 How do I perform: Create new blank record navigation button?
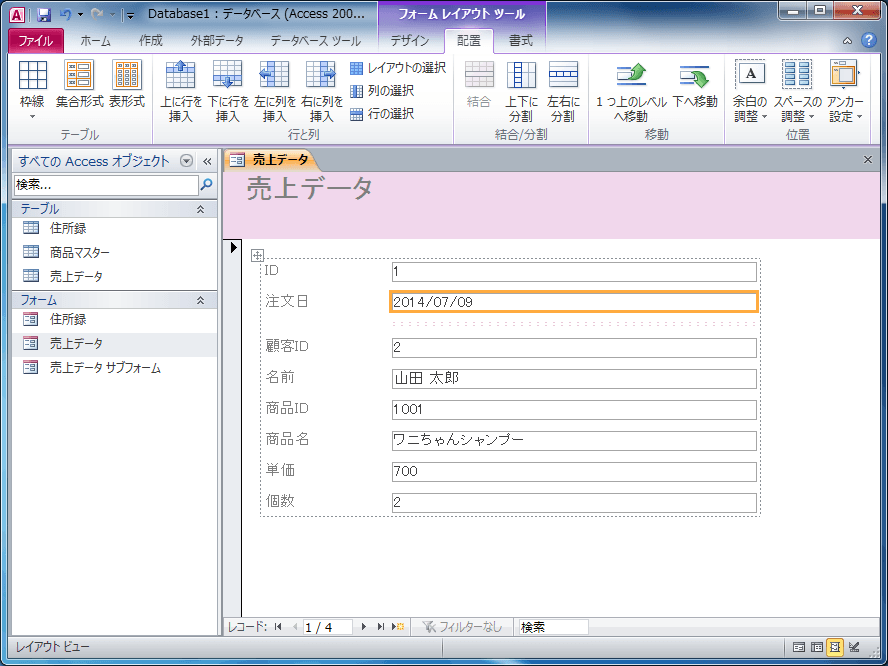point(398,626)
